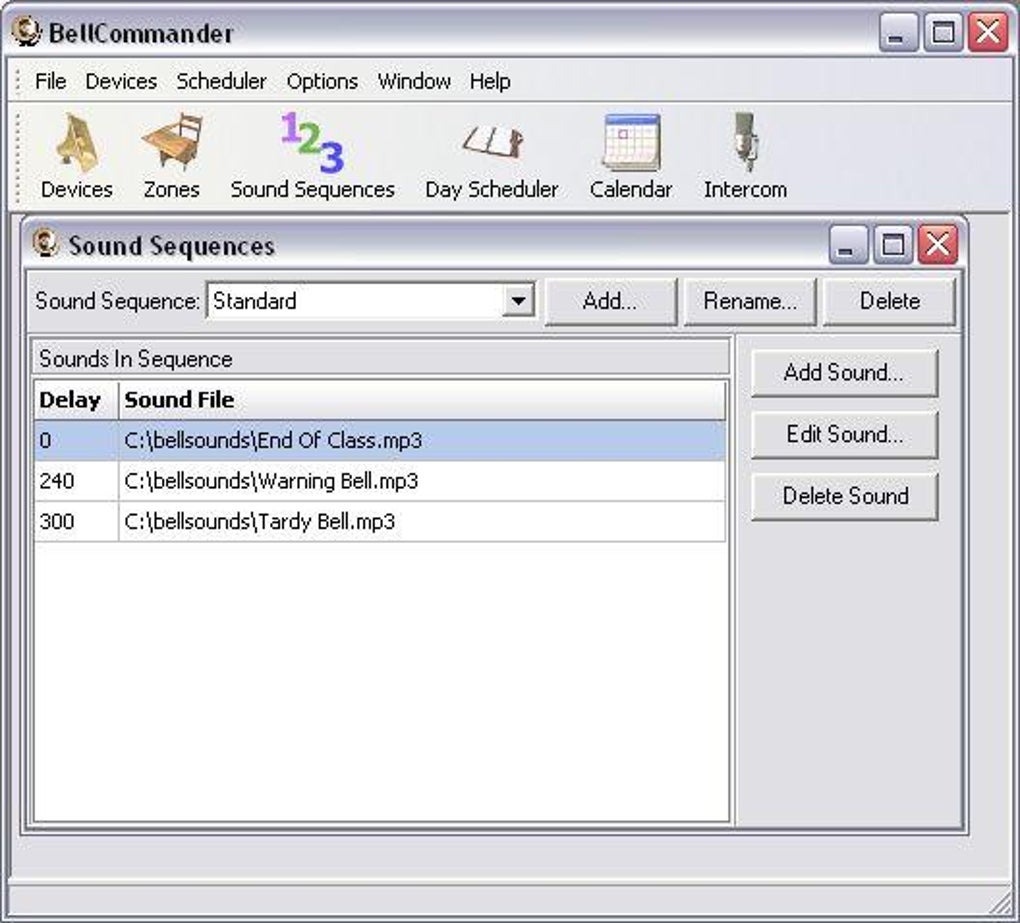Click the Add Sound... button
Viewport: 1020px width, 923px height.
pyautogui.click(x=844, y=373)
